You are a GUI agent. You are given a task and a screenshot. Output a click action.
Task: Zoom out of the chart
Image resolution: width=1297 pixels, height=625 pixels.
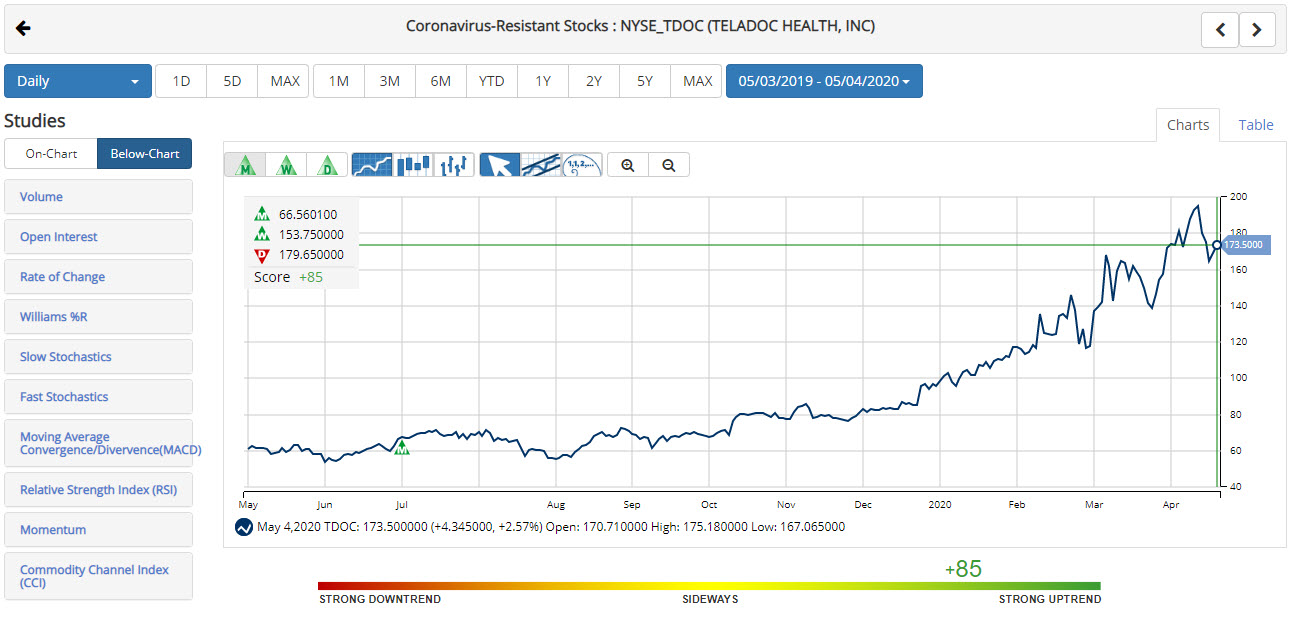point(669,165)
